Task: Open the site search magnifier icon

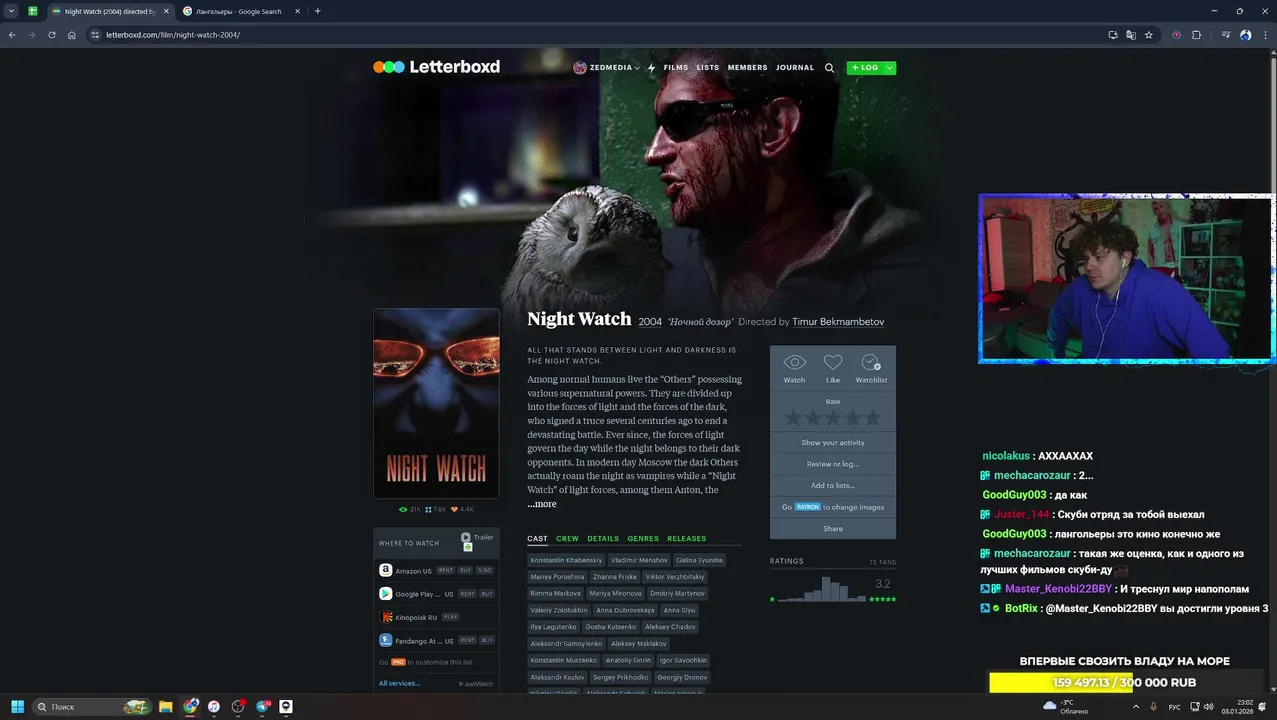Action: coord(829,68)
